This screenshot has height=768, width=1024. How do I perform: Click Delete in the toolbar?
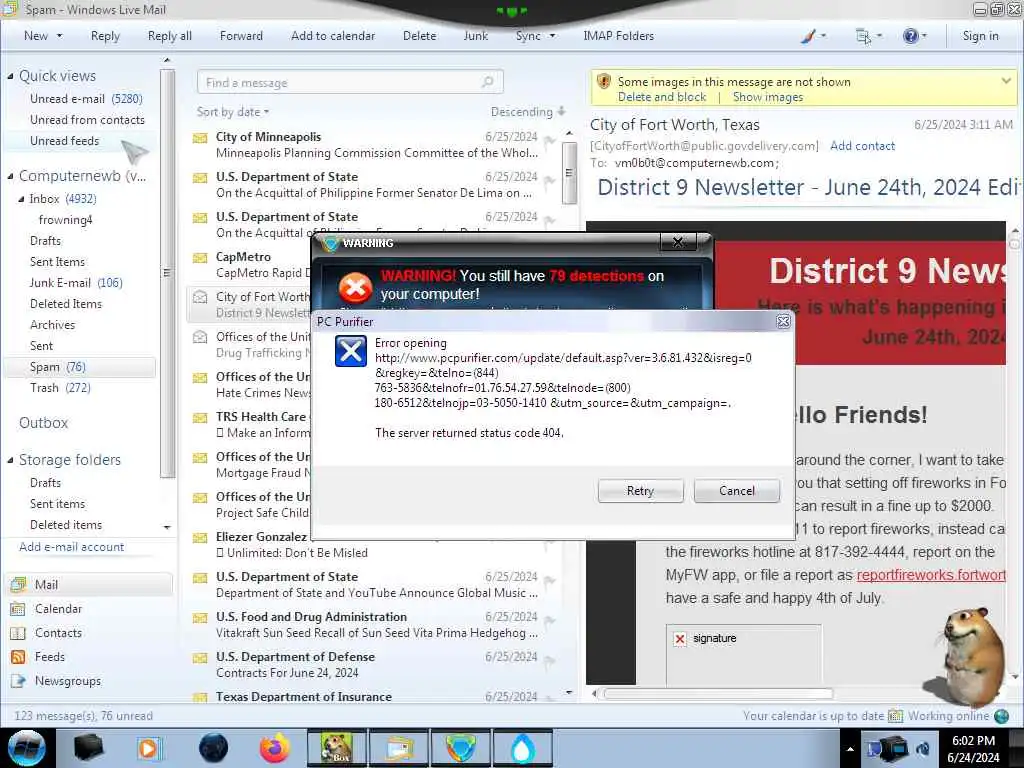click(419, 36)
